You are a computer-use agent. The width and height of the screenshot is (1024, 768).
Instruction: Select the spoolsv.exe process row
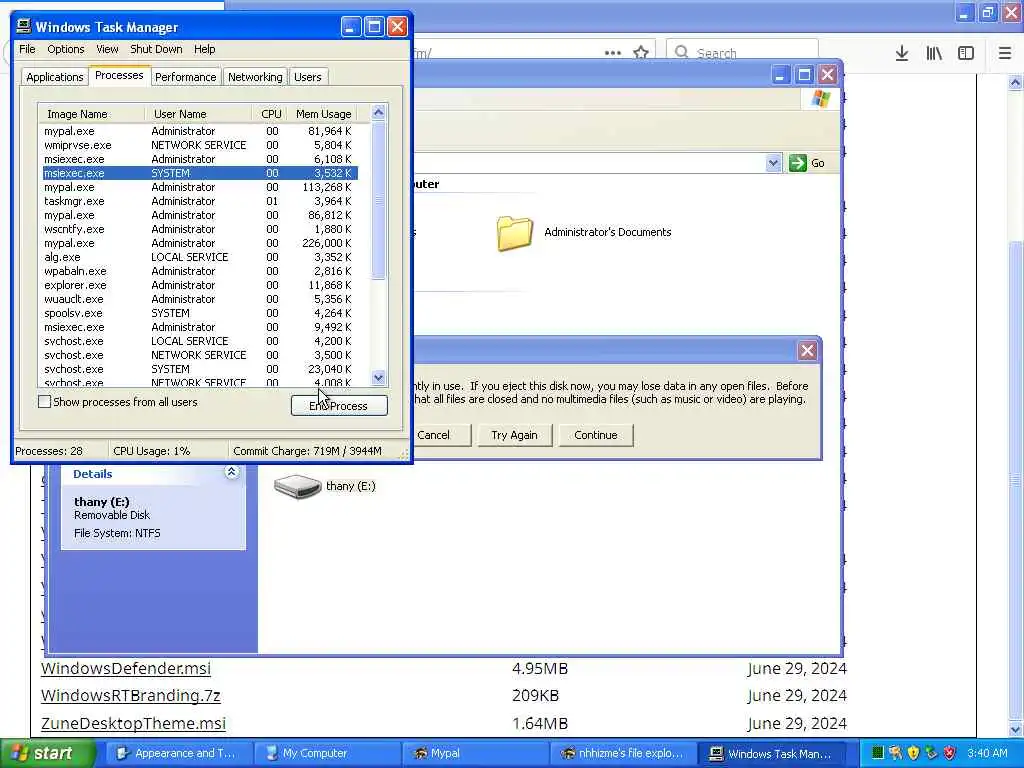coord(199,313)
